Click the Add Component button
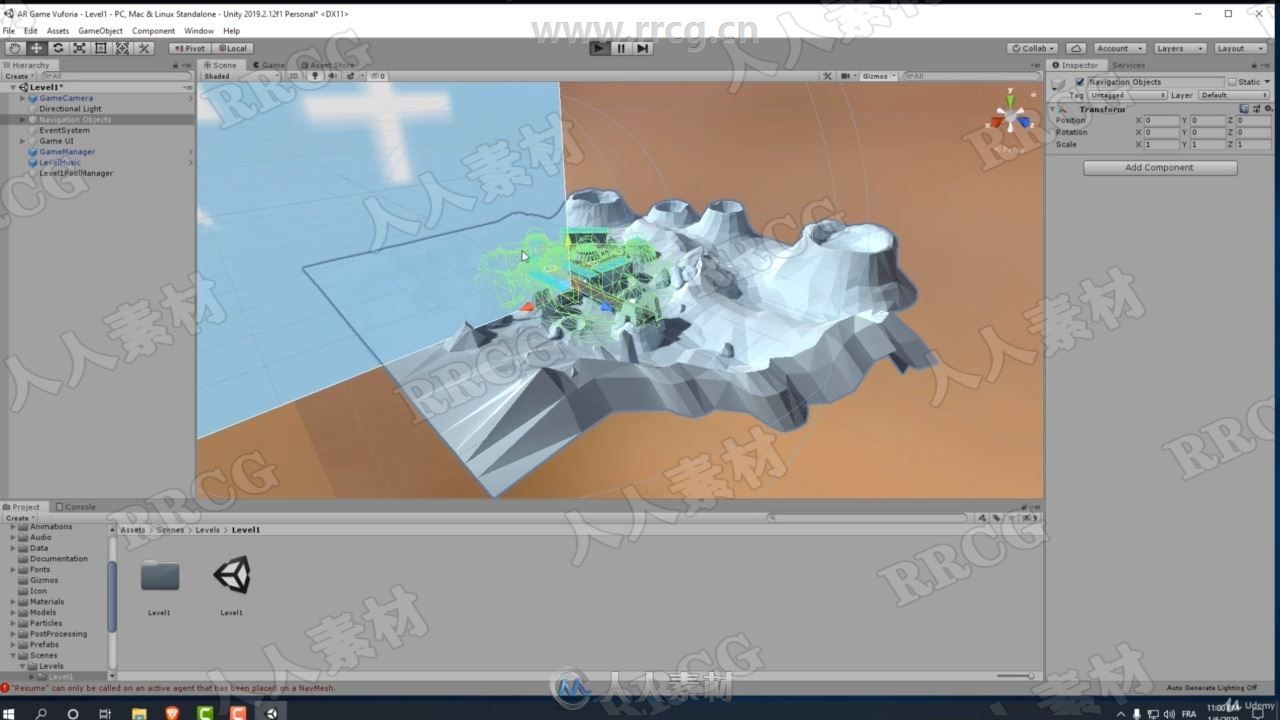 (x=1160, y=168)
